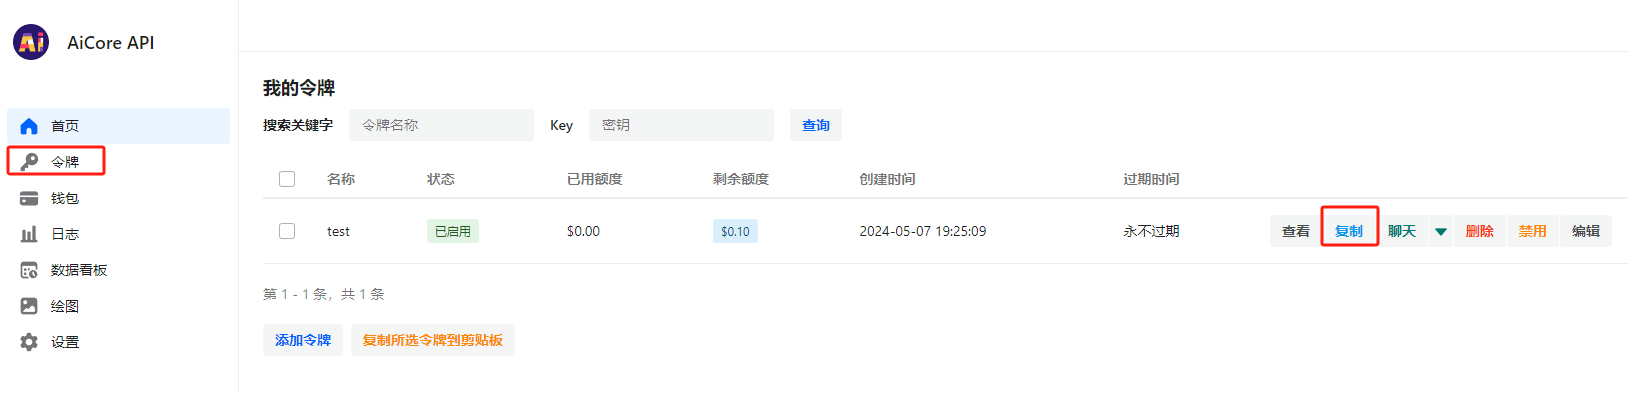This screenshot has height=393, width=1628.
Task: Click the red 删除 delete button
Action: tap(1480, 231)
